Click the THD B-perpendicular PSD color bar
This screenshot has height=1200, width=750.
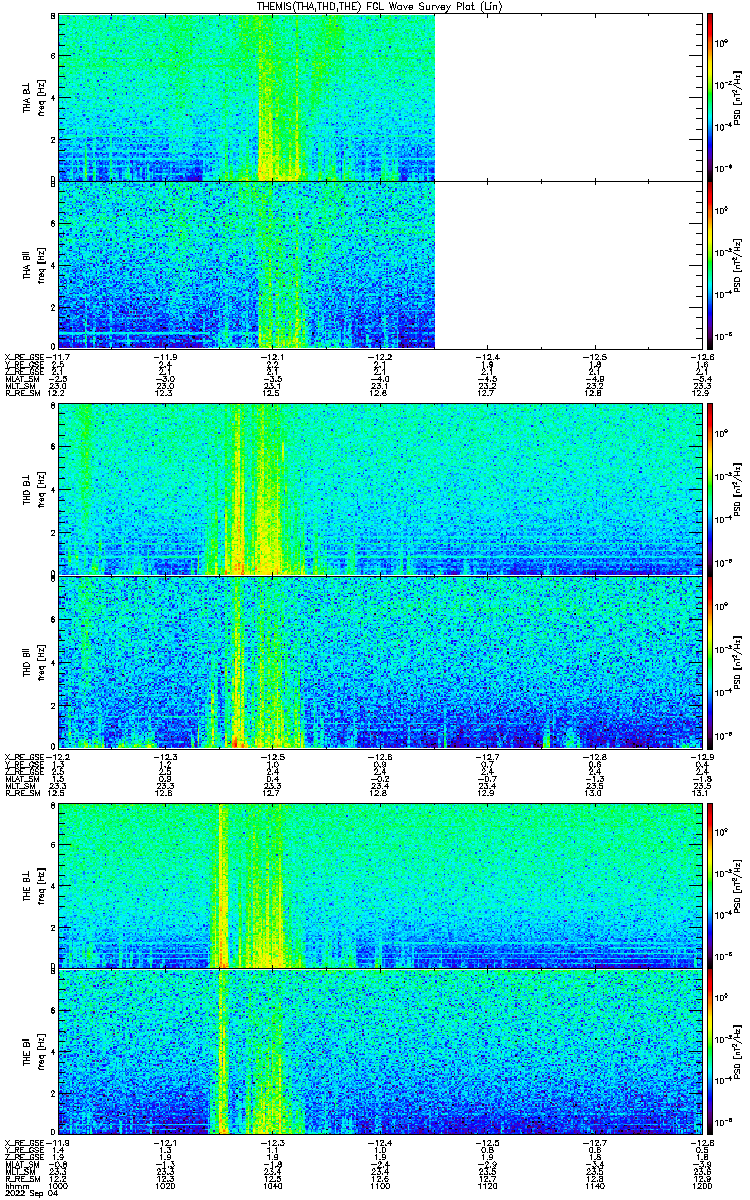pyautogui.click(x=710, y=488)
